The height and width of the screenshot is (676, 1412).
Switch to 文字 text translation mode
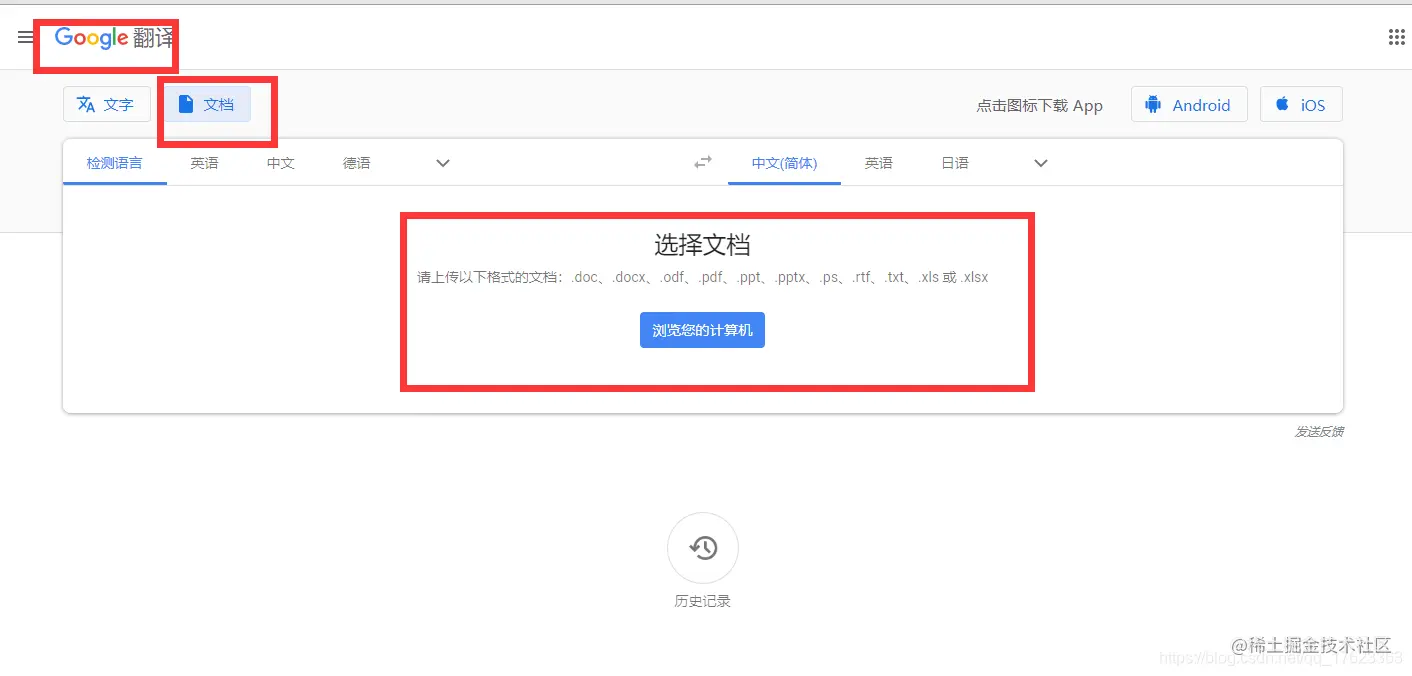click(x=106, y=104)
